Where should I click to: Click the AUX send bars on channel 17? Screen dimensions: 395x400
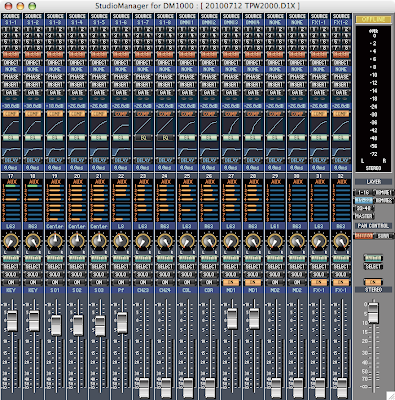pos(11,203)
